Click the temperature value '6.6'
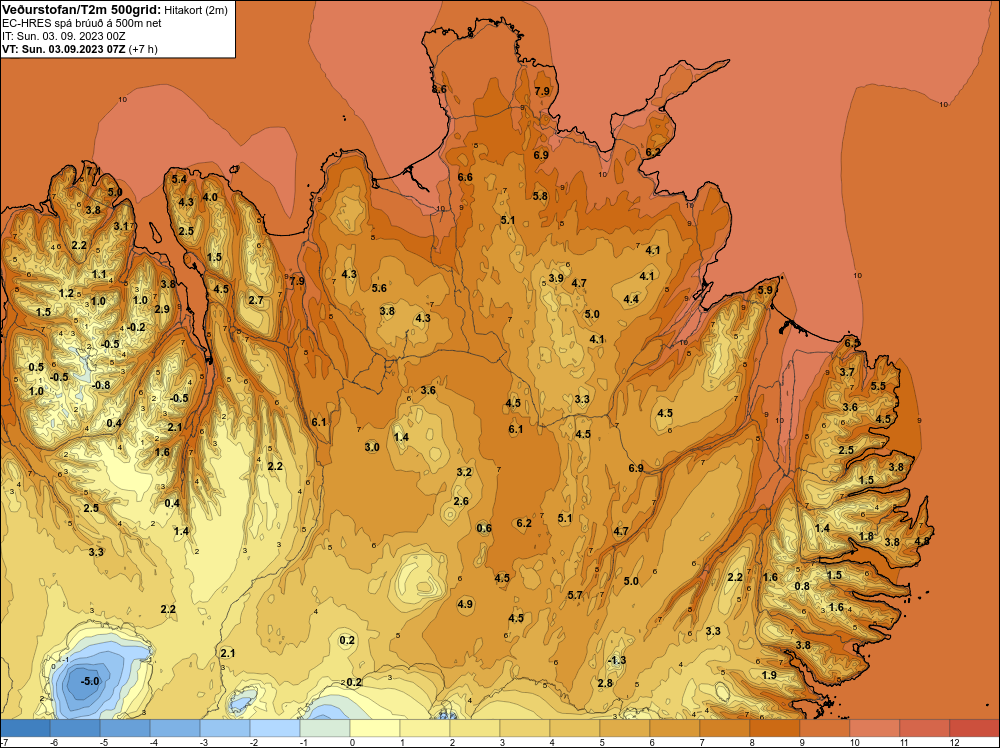Image resolution: width=1000 pixels, height=748 pixels. point(465,177)
